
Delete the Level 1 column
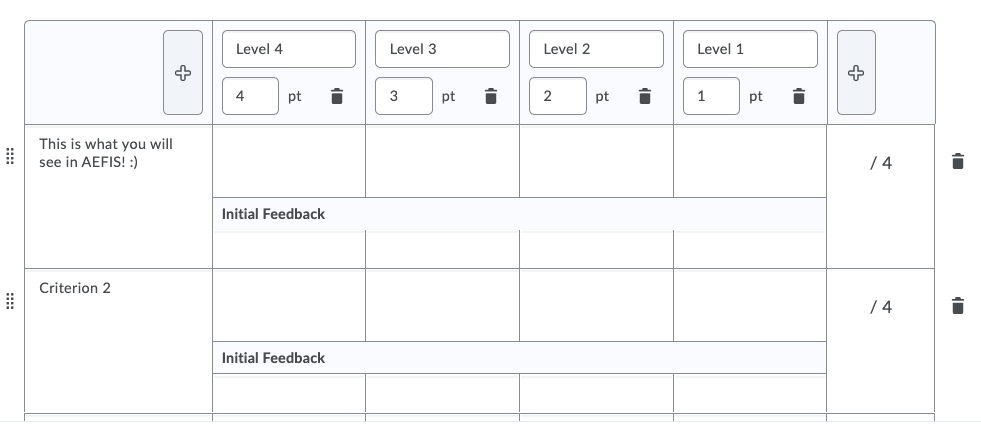pos(799,97)
